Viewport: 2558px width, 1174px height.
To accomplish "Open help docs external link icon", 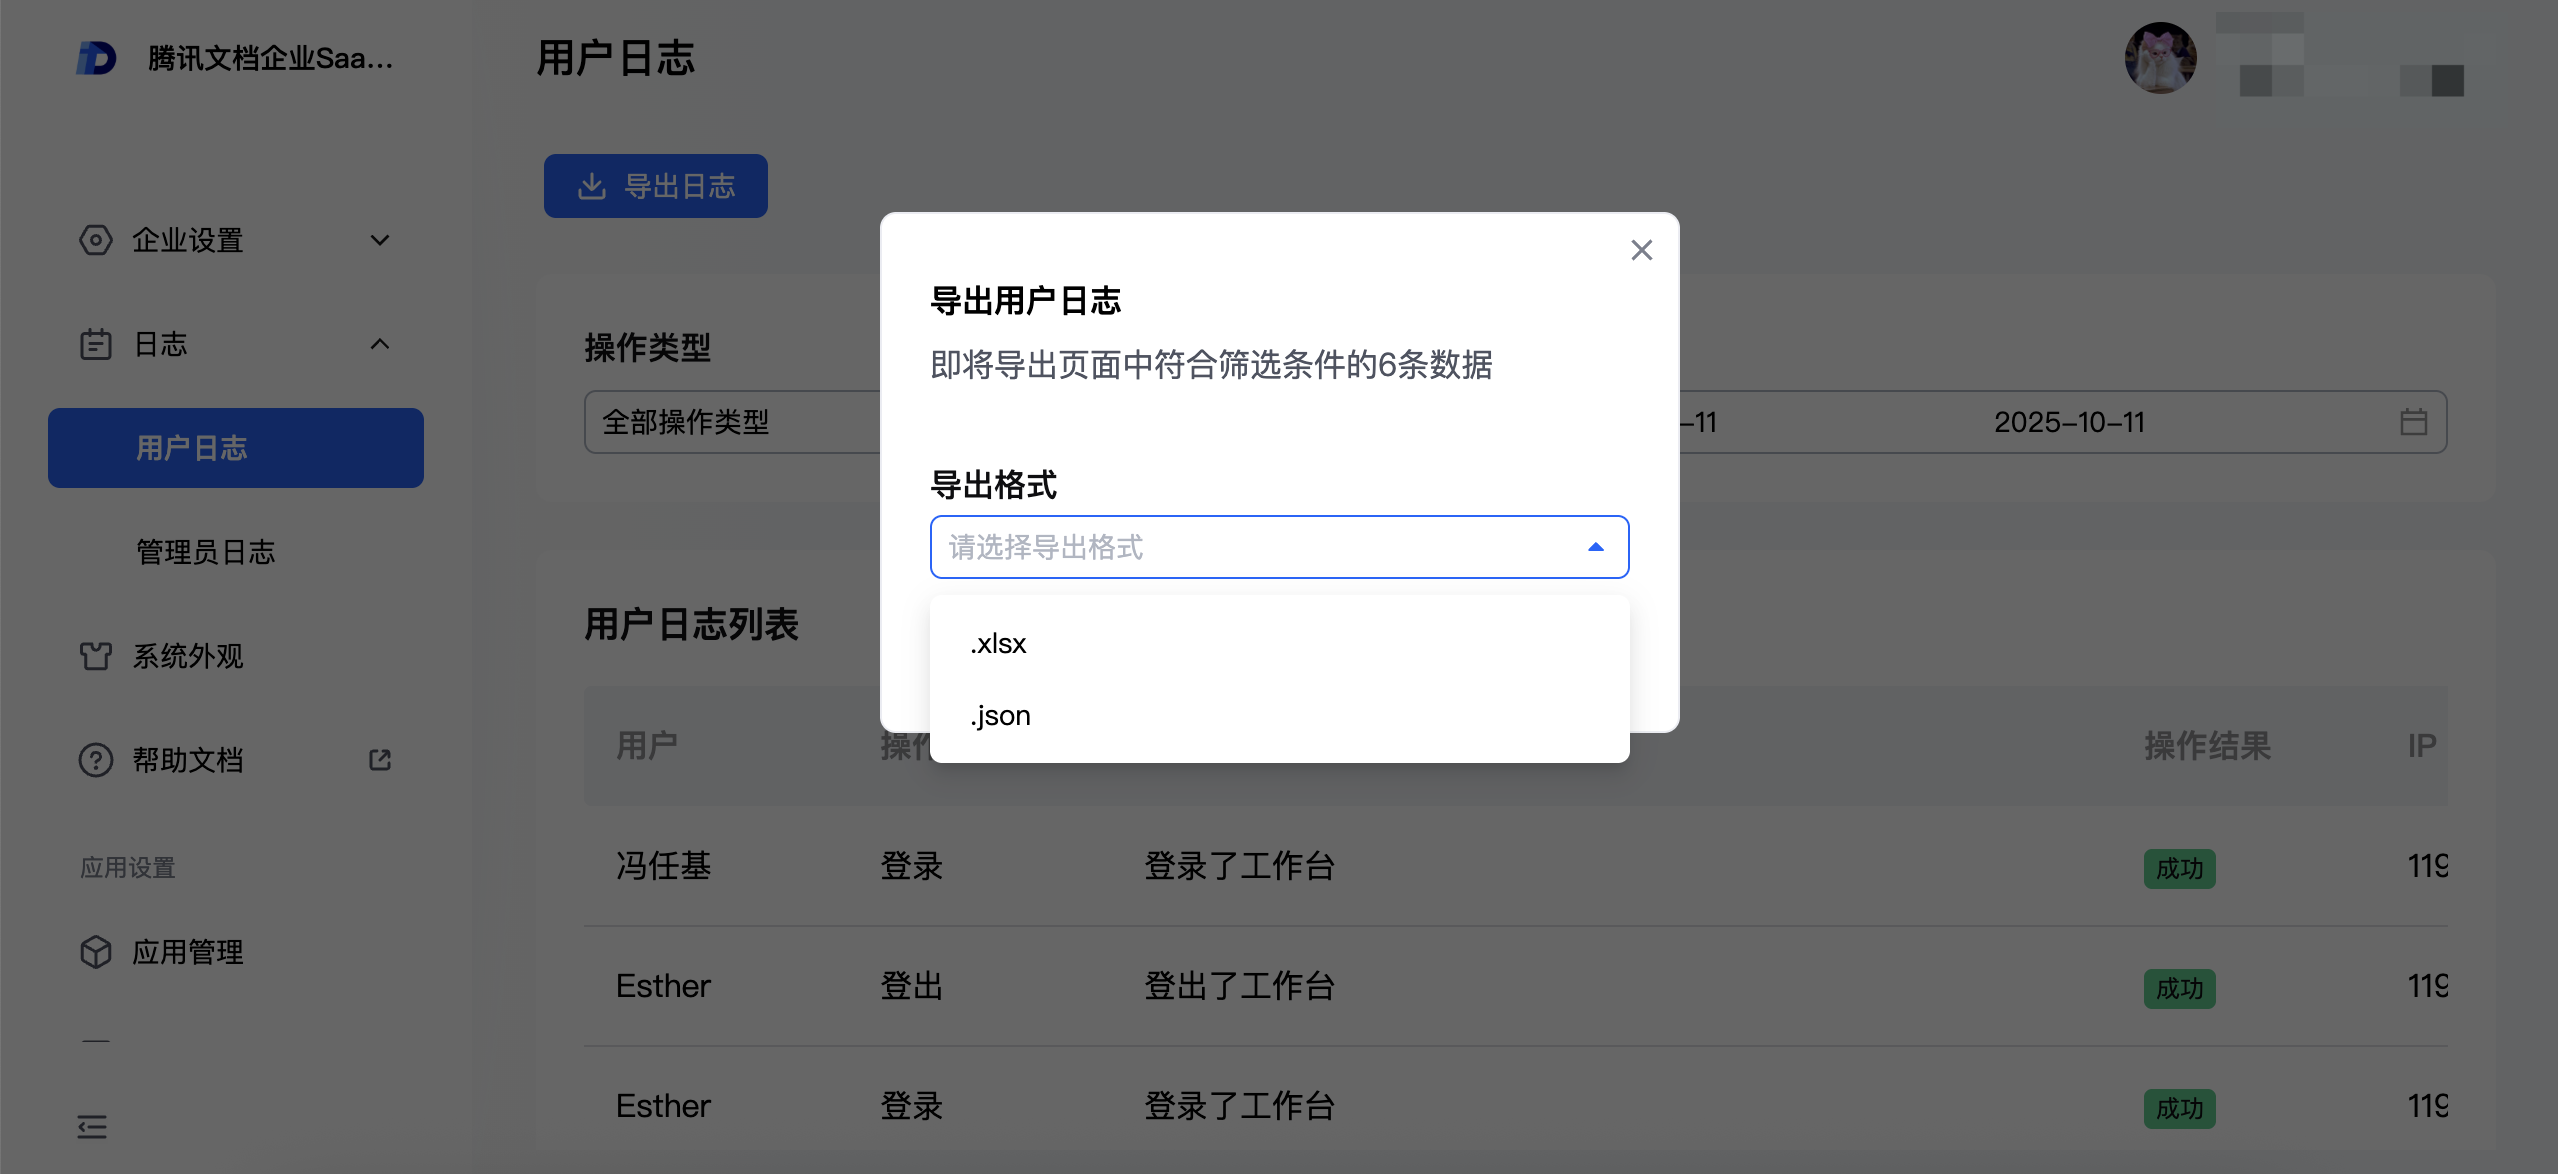I will pyautogui.click(x=380, y=760).
